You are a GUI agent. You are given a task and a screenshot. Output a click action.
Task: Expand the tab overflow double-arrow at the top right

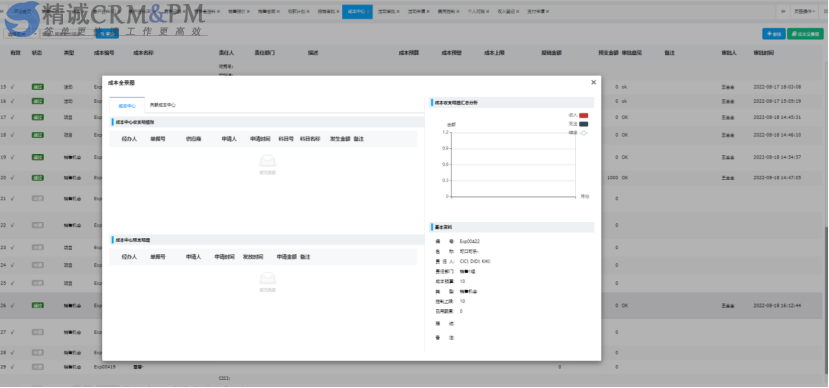[x=782, y=11]
